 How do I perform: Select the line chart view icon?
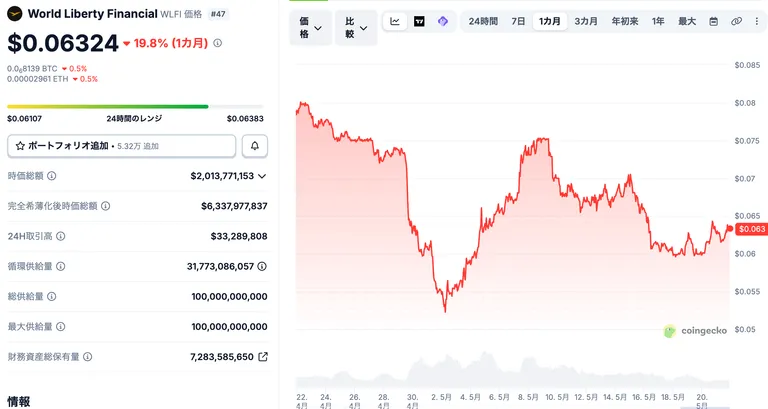pyautogui.click(x=395, y=22)
